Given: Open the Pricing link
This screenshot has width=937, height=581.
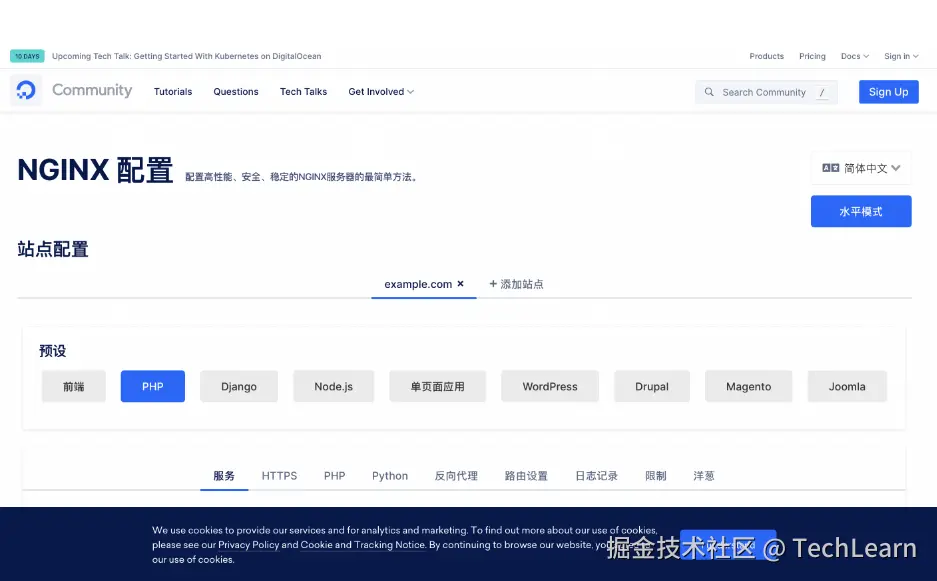Looking at the screenshot, I should pyautogui.click(x=812, y=56).
